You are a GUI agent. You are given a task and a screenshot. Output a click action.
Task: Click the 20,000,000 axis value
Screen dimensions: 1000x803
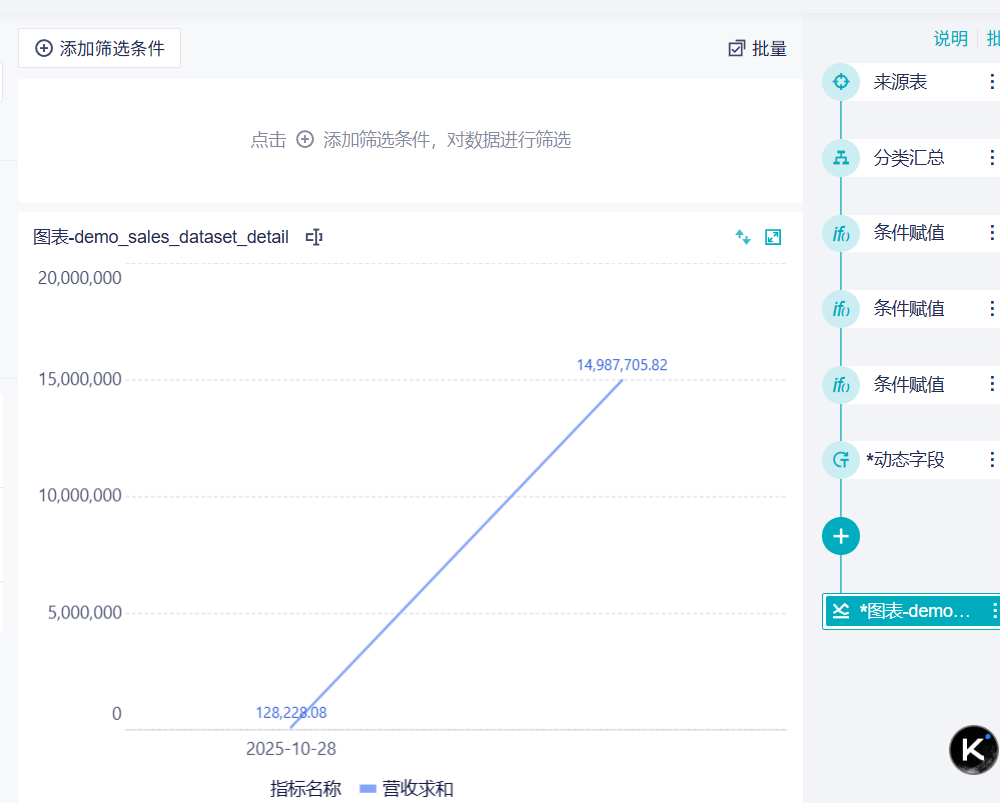coord(80,278)
